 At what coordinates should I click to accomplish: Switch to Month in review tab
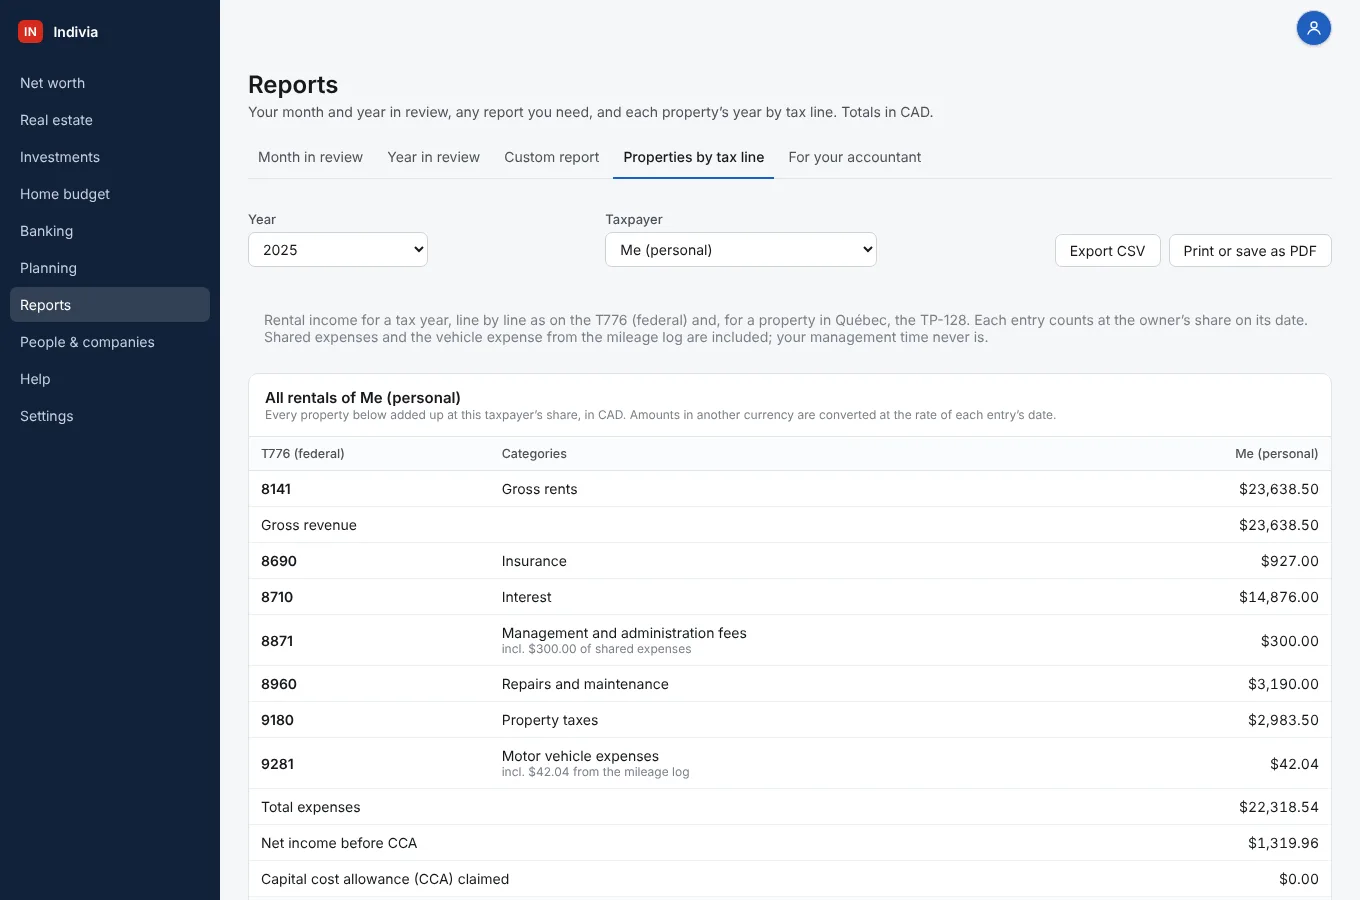[x=310, y=157]
